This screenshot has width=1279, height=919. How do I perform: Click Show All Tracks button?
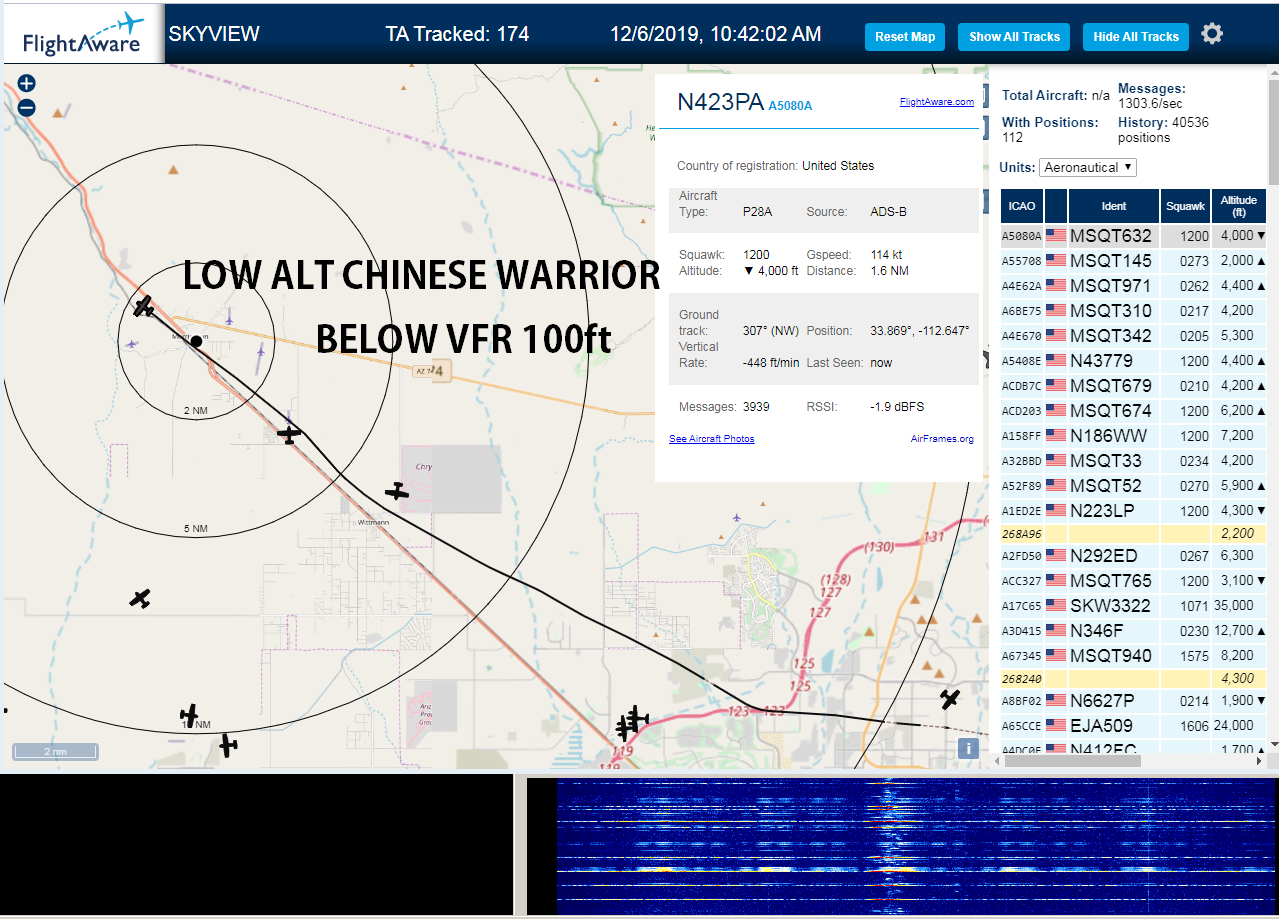tap(1014, 37)
